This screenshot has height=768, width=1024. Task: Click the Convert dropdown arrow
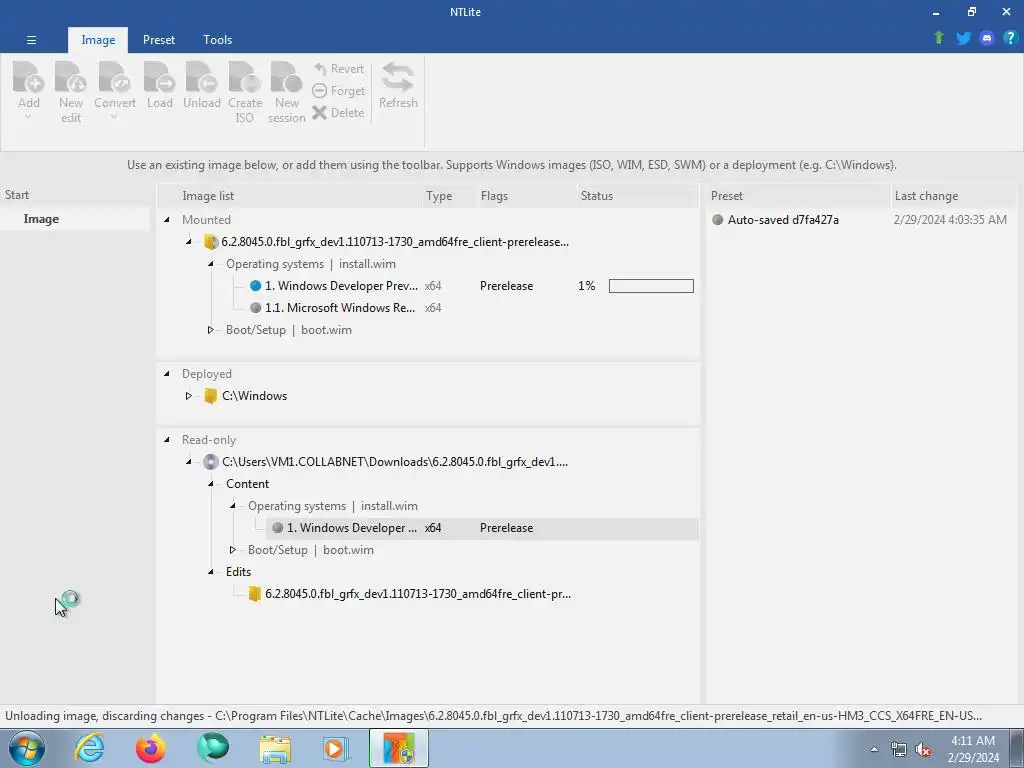[114, 117]
